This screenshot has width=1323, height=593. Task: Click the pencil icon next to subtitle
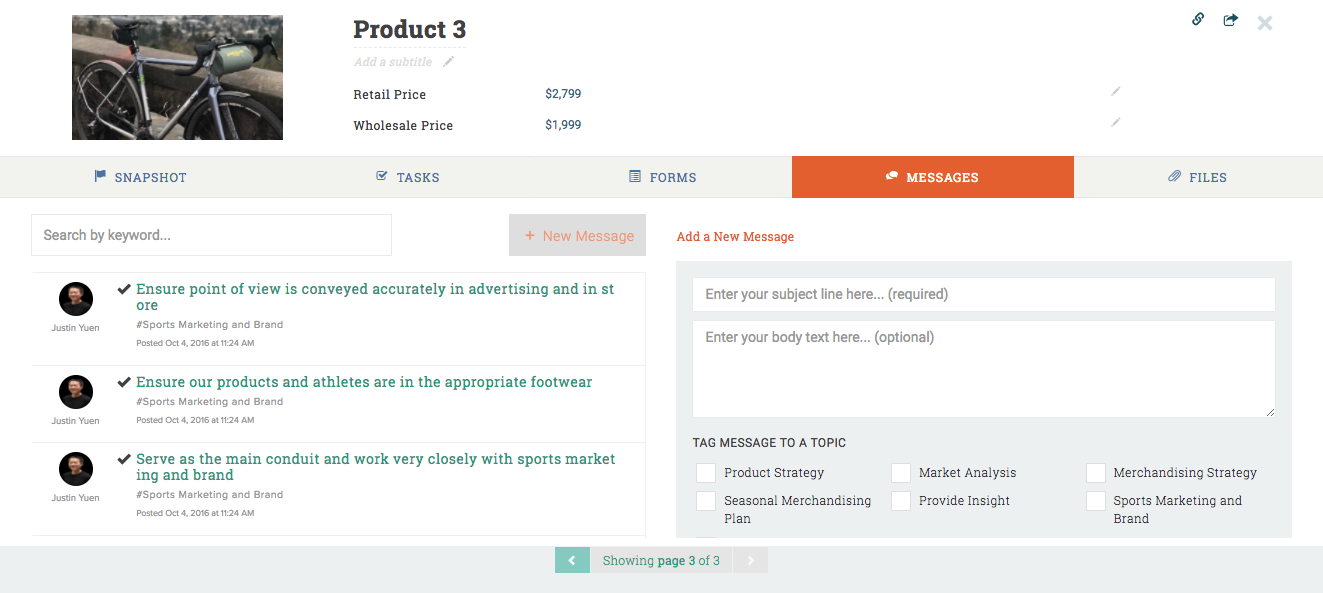click(x=449, y=62)
